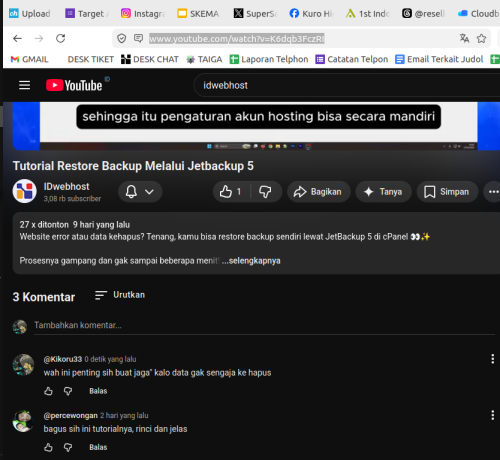Viewport: 500px width, 460px height.
Task: Bookmark this page with the star icon
Action: click(x=481, y=38)
